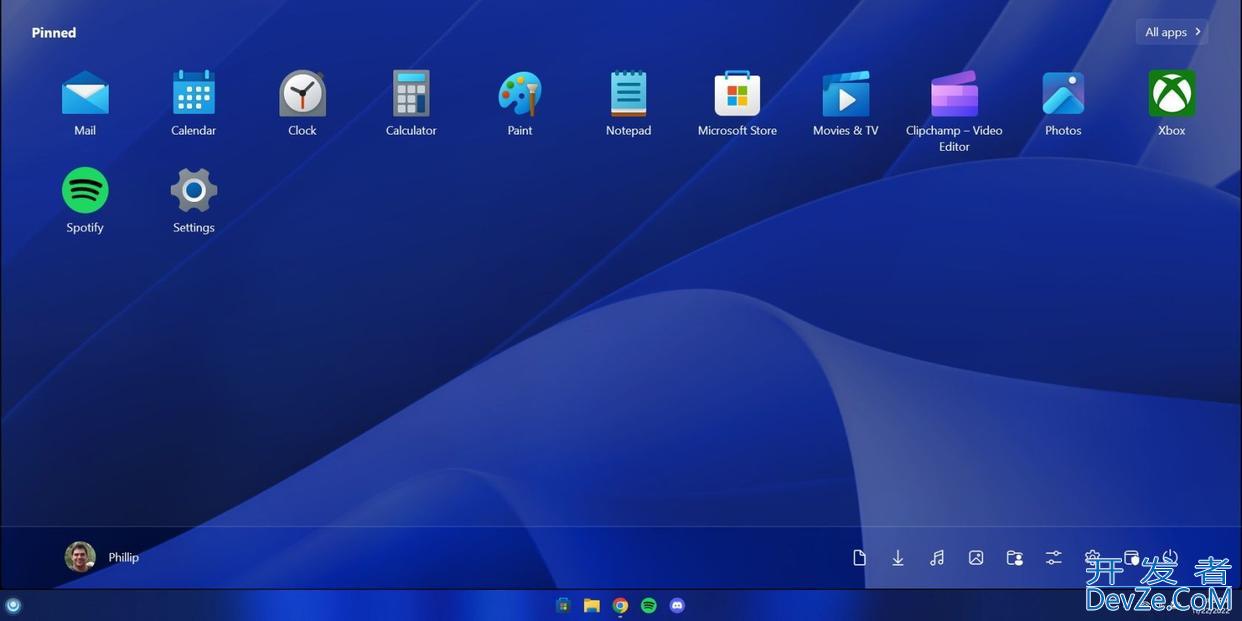Image resolution: width=1242 pixels, height=621 pixels.
Task: Open the Power options button
Action: (1170, 558)
